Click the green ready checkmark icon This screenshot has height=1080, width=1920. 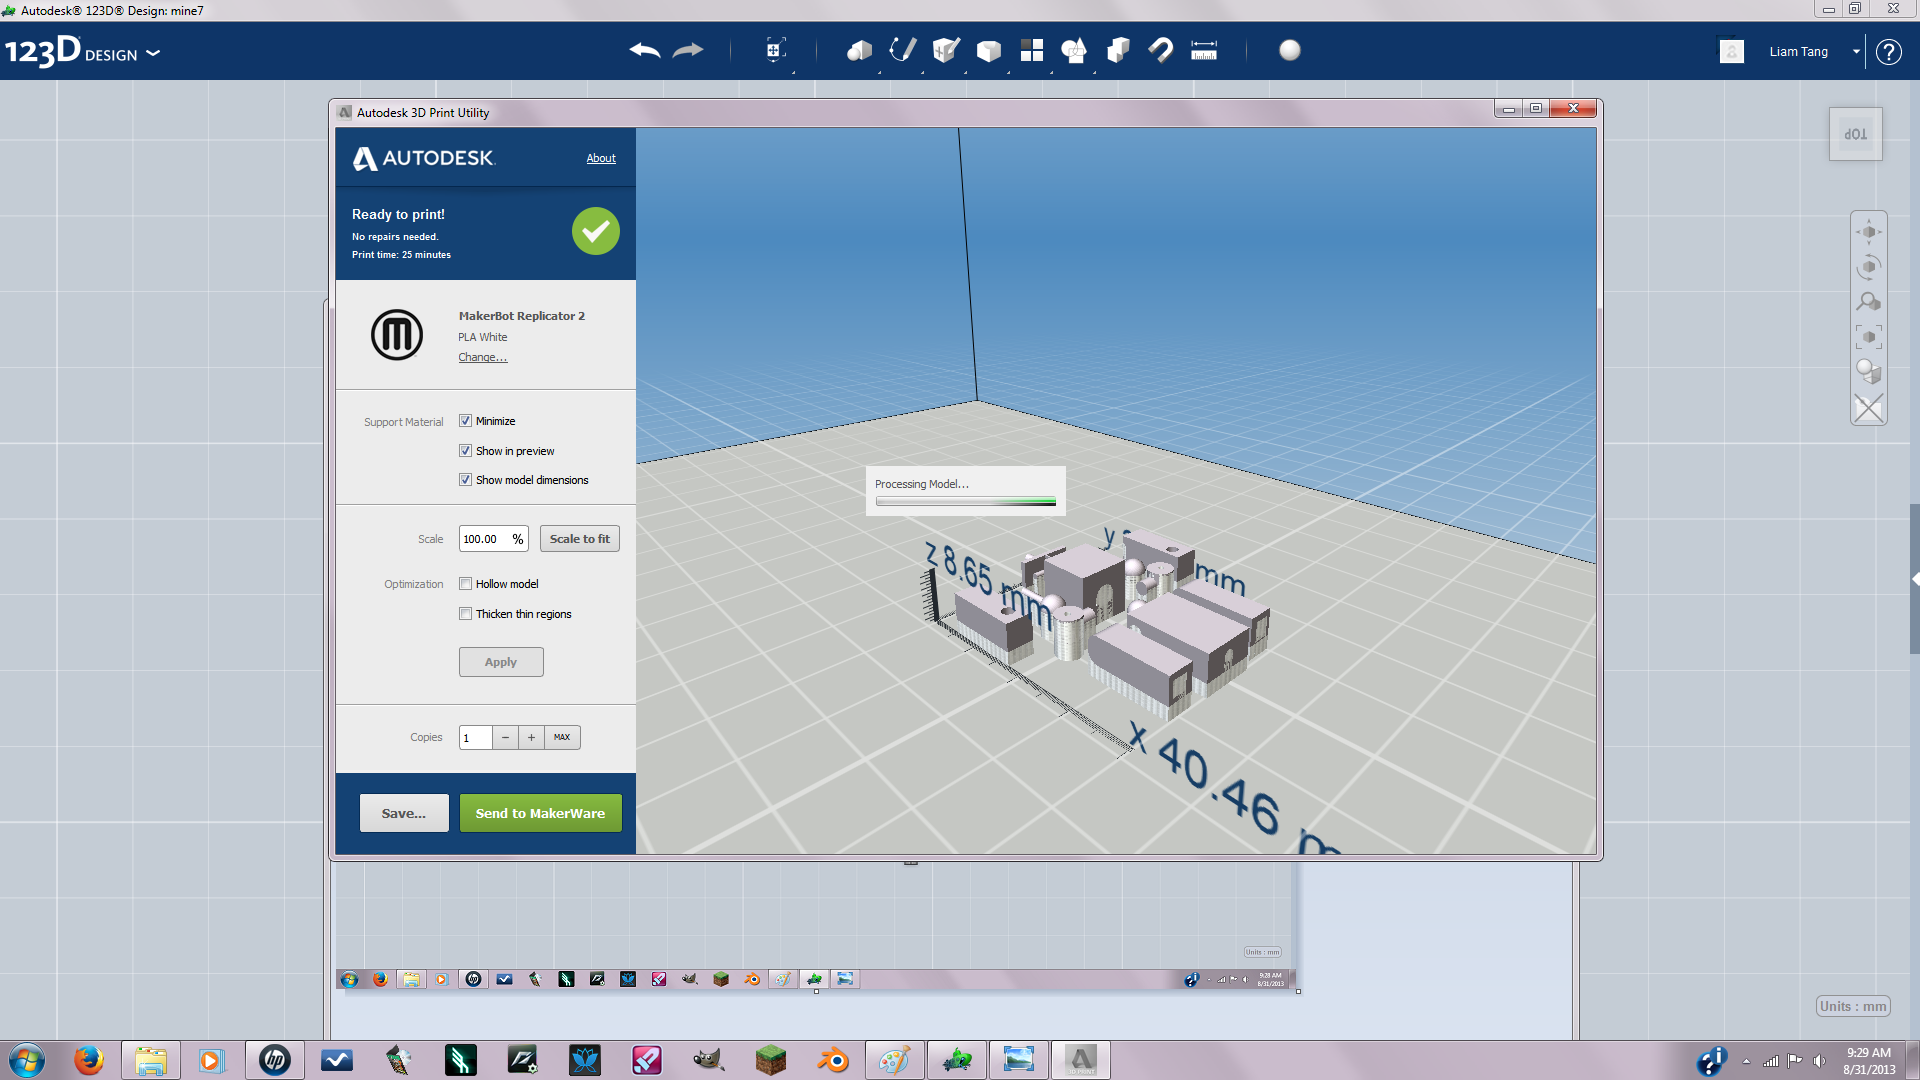coord(596,231)
